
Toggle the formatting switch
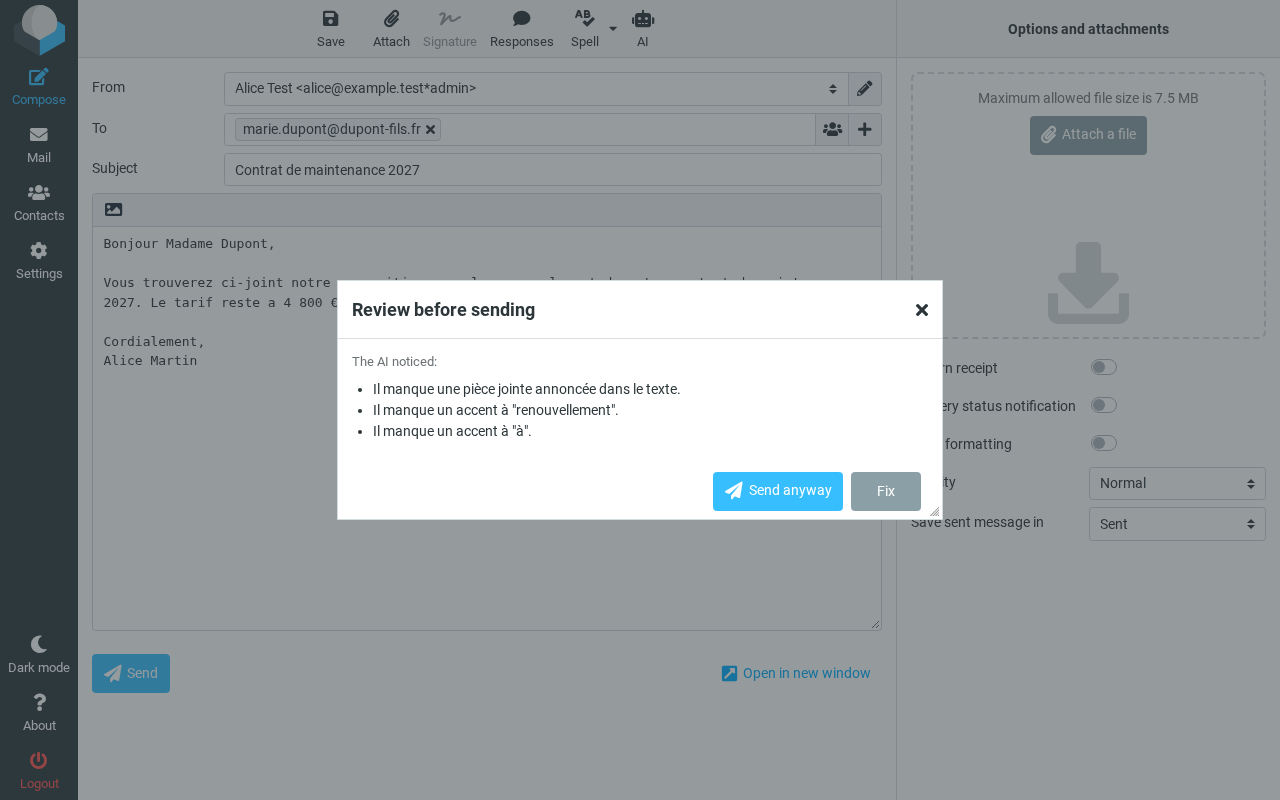[x=1103, y=443]
